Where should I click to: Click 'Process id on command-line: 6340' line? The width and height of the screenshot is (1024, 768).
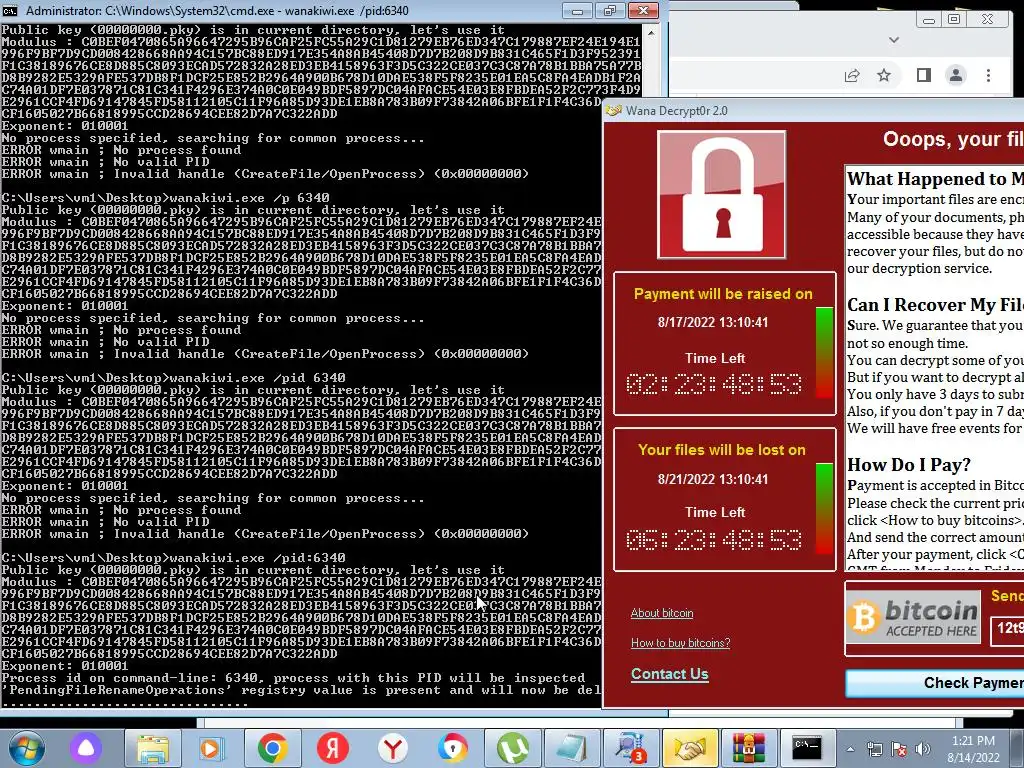(293, 678)
